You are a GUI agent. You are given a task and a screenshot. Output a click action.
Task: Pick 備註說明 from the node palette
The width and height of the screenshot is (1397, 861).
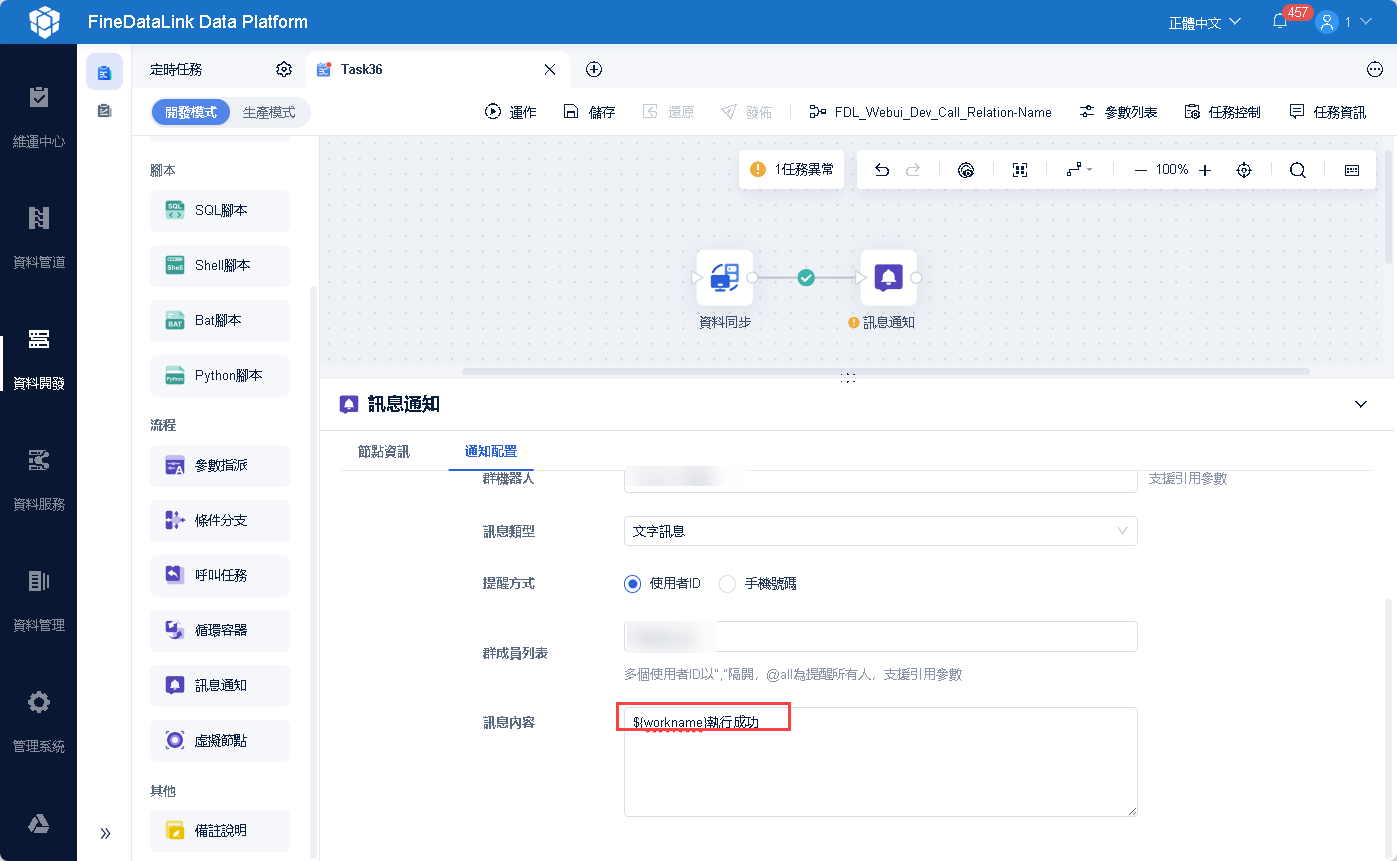[220, 831]
